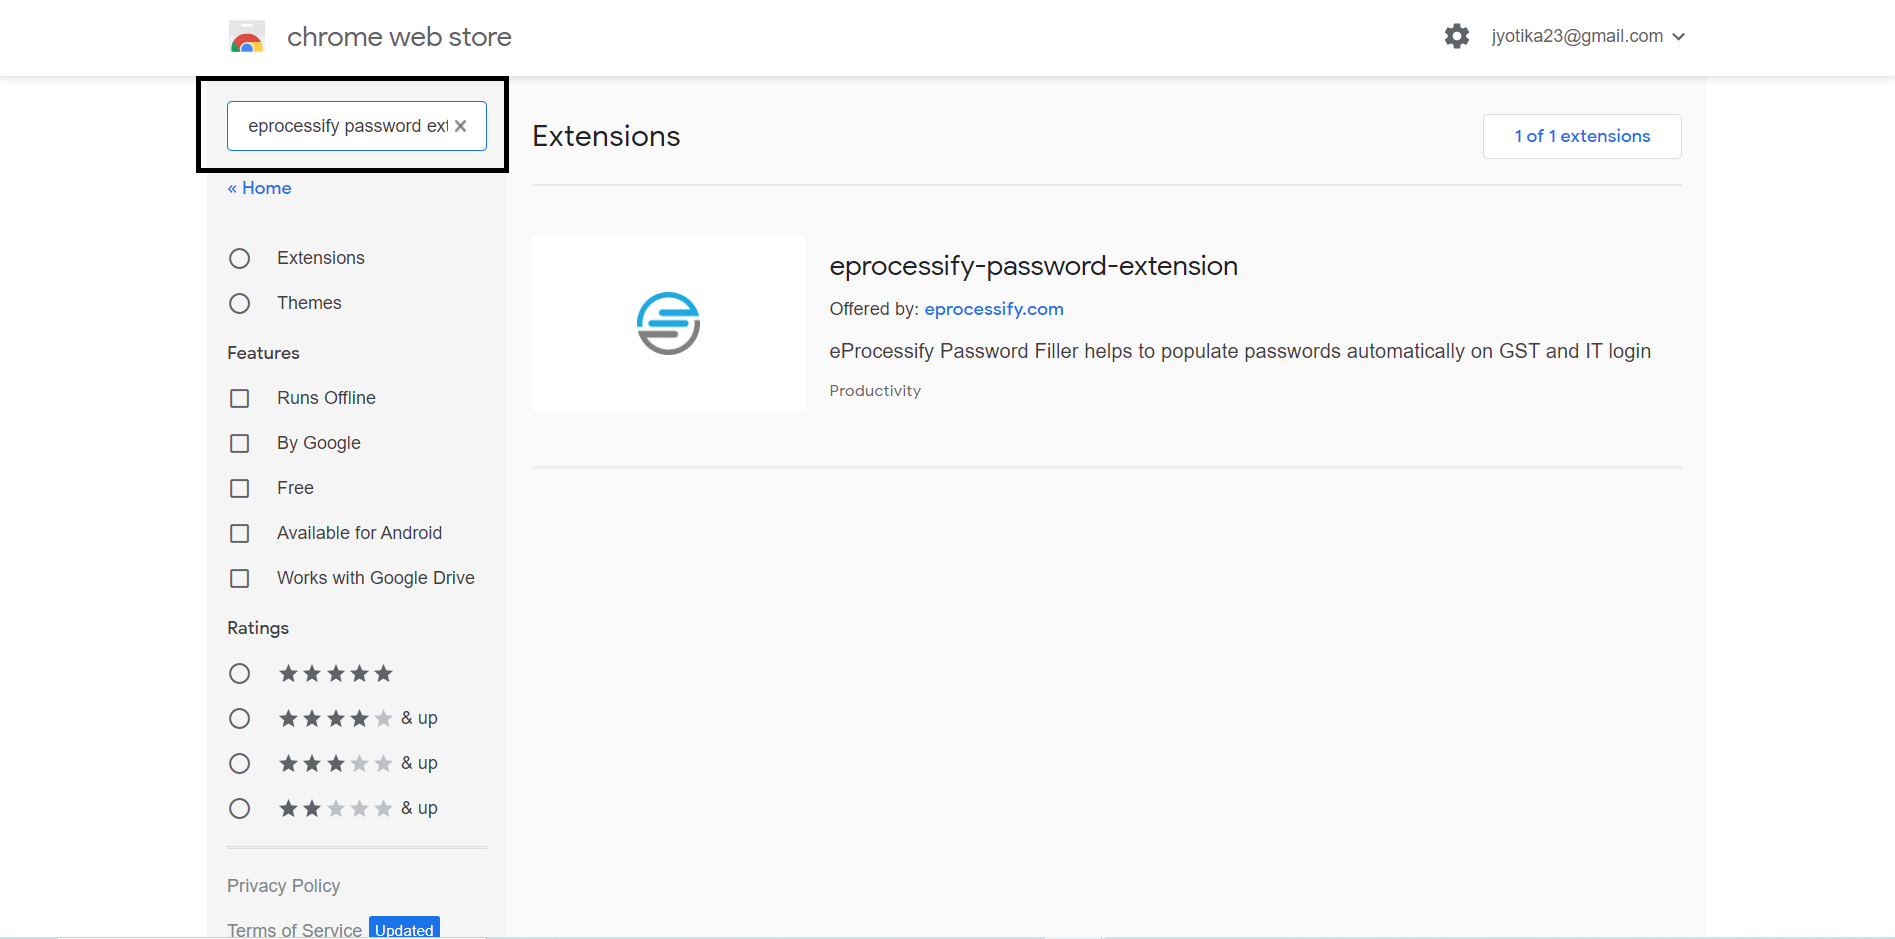Choose the three stars & up rating
The height and width of the screenshot is (939, 1895).
(240, 763)
